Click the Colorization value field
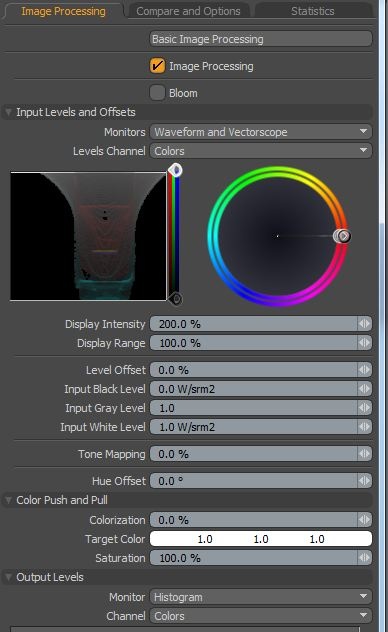The width and height of the screenshot is (388, 632). (253, 520)
